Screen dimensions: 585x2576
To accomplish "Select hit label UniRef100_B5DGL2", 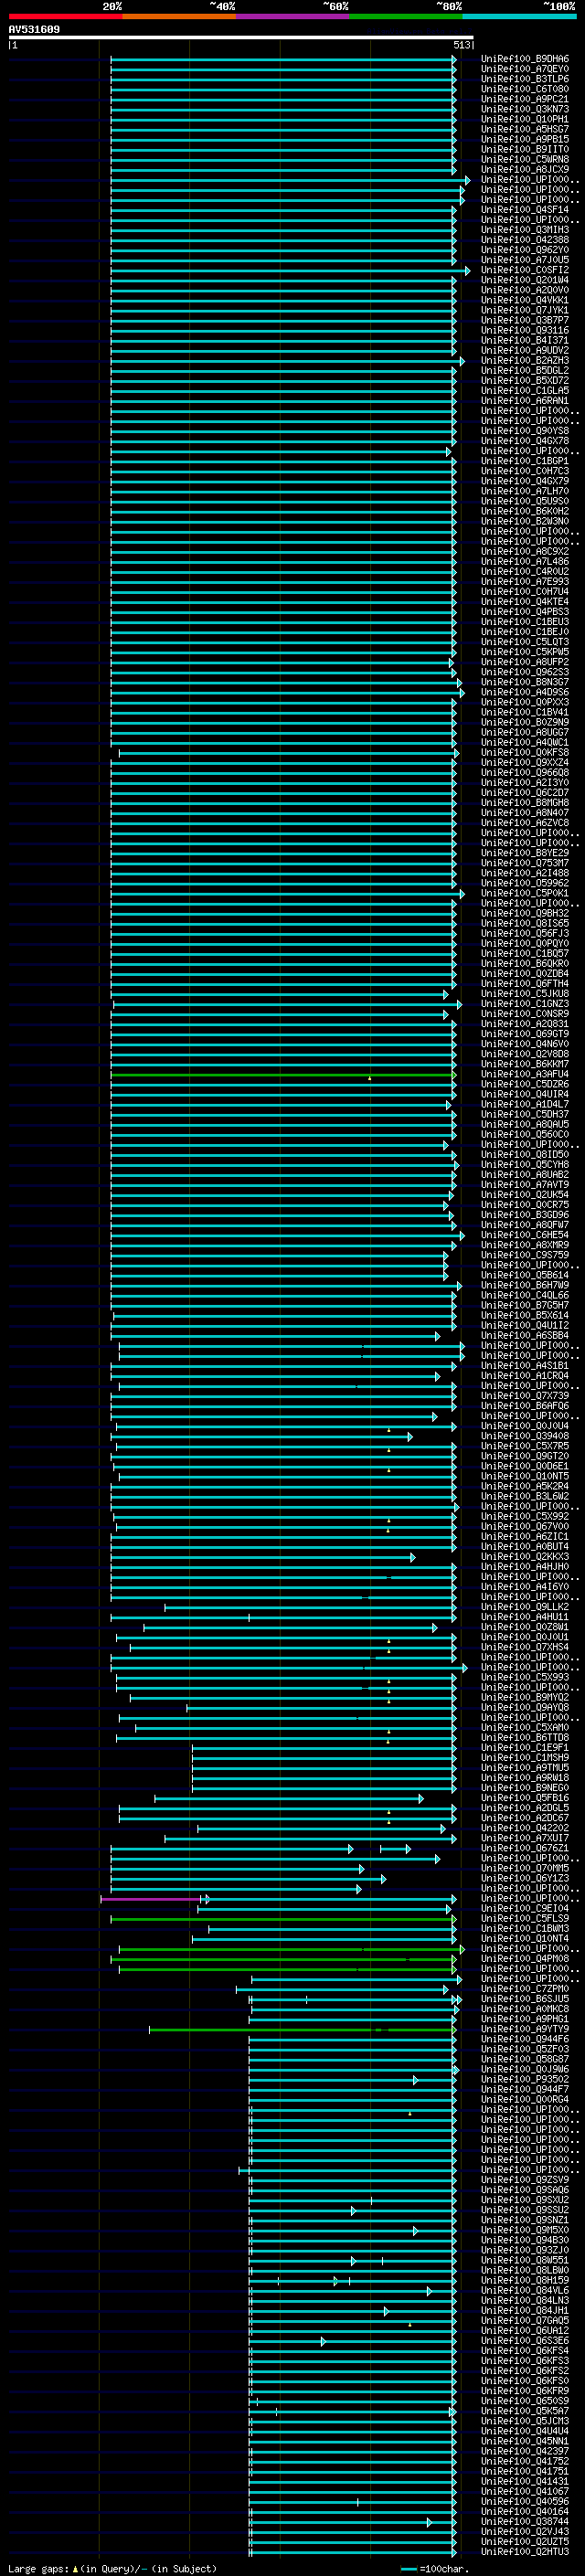I will click(524, 370).
